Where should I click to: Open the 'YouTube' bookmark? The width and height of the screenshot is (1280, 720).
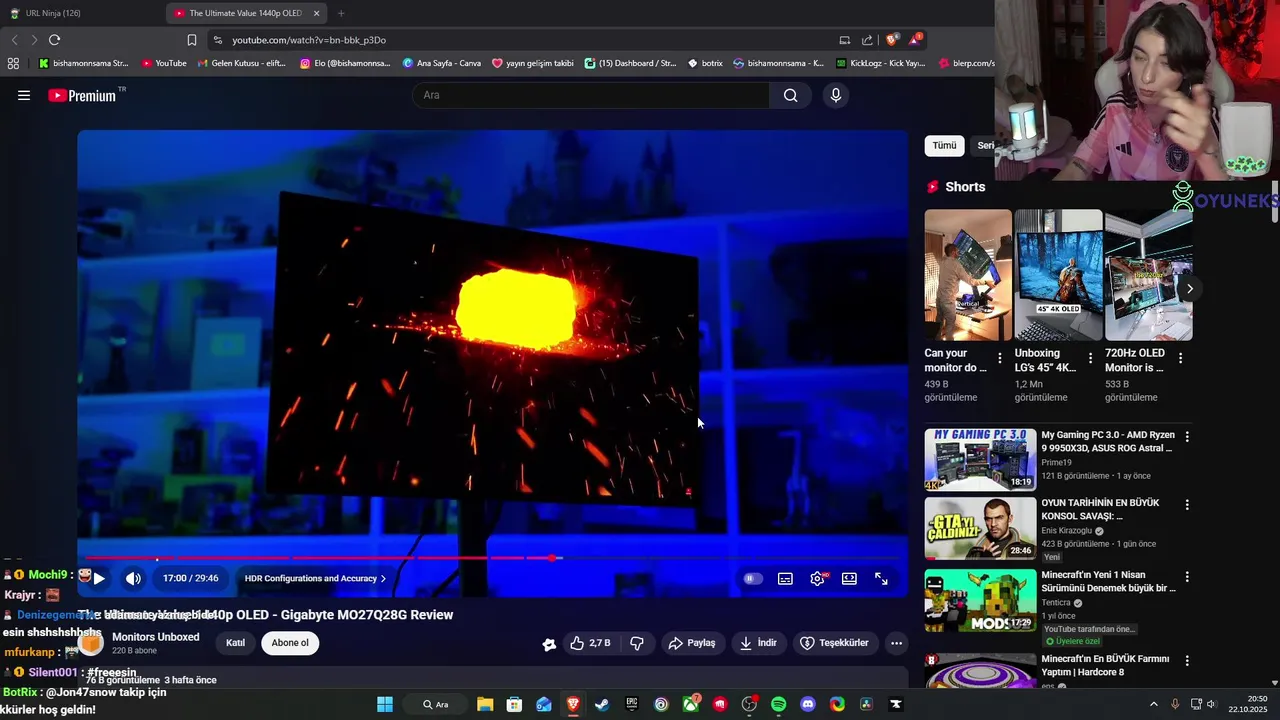point(164,63)
